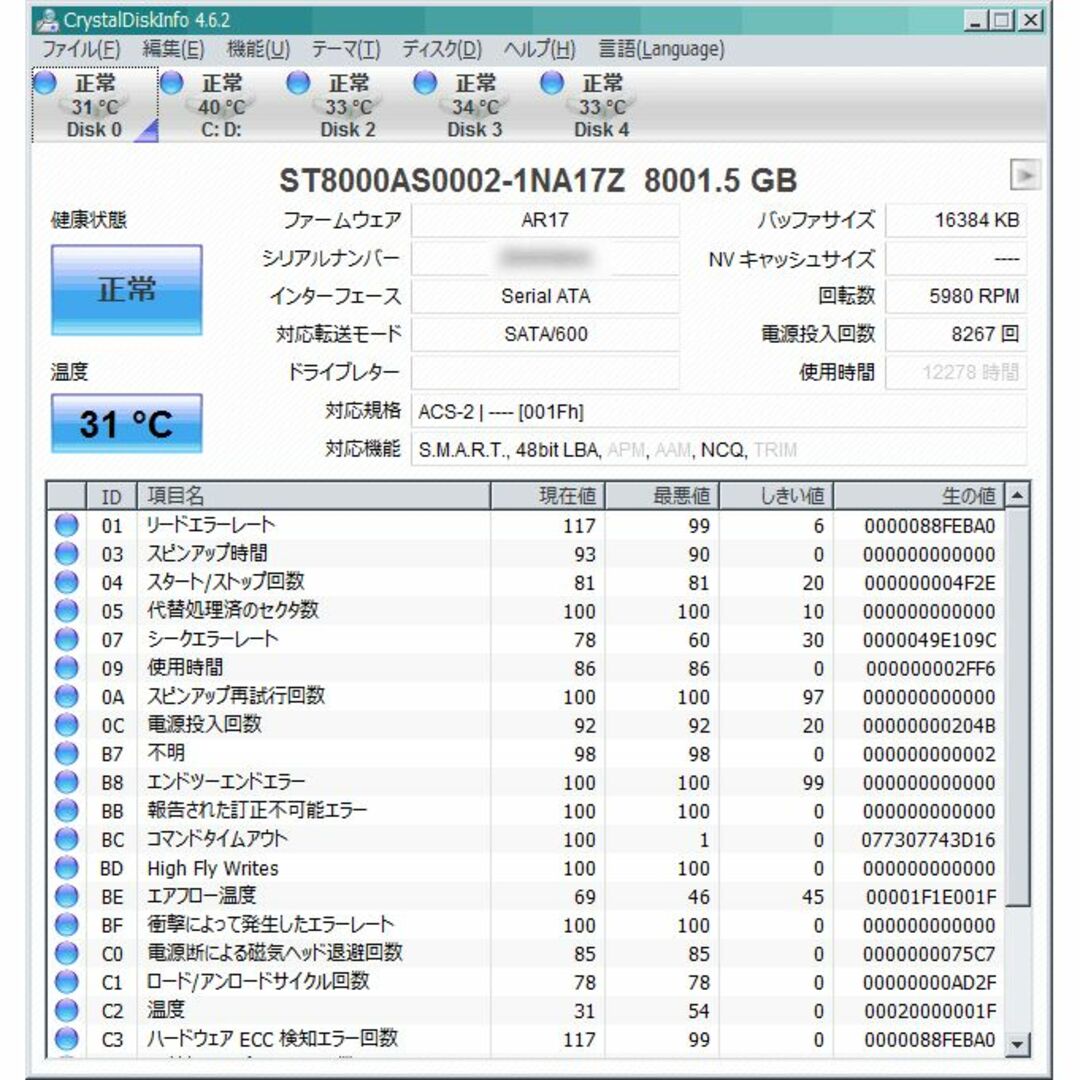The height and width of the screenshot is (1080, 1080).
Task: Click status orb for attribute BB 報告された訂正不可能エラー
Action: 67,811
